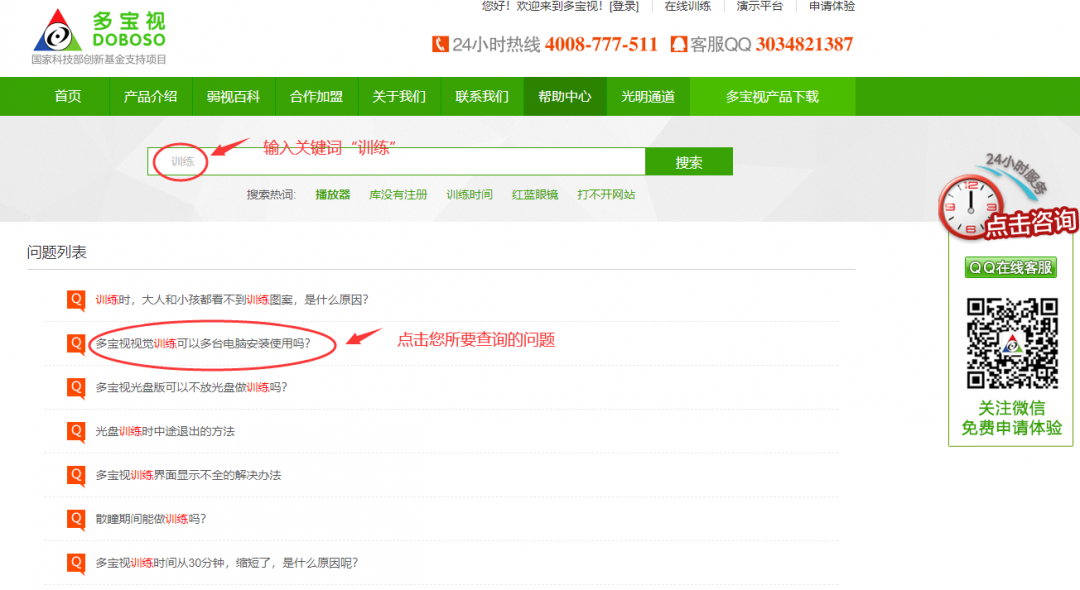Open question 训练时，大人和小孩都看不到训练图案
Viewport: 1080px width, 590px height.
click(x=232, y=299)
